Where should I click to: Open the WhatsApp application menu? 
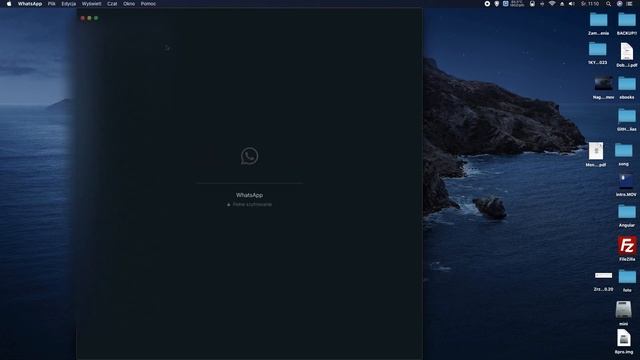click(x=30, y=4)
